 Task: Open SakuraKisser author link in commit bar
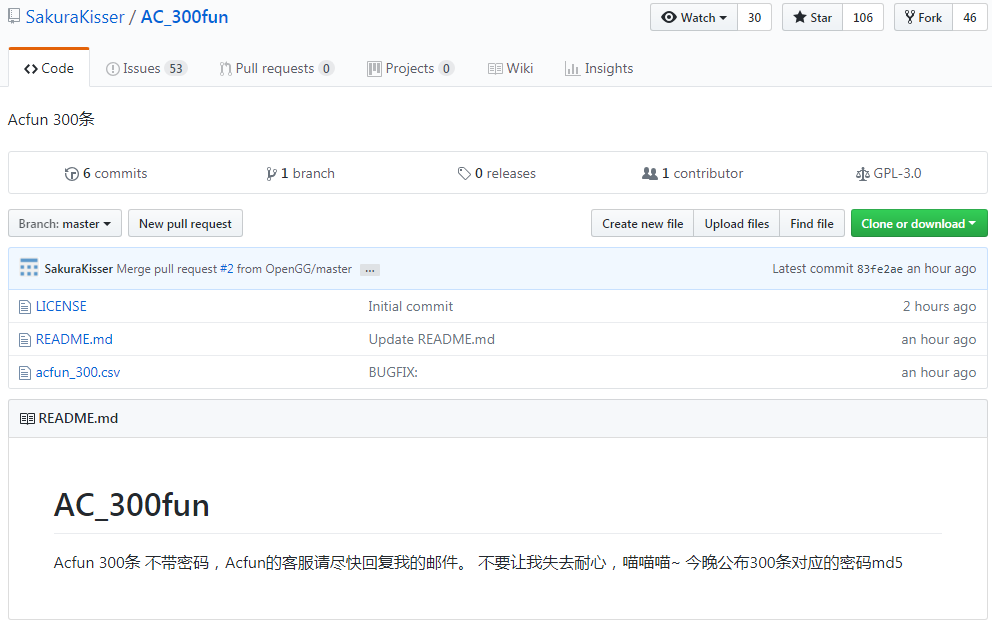[x=78, y=269]
